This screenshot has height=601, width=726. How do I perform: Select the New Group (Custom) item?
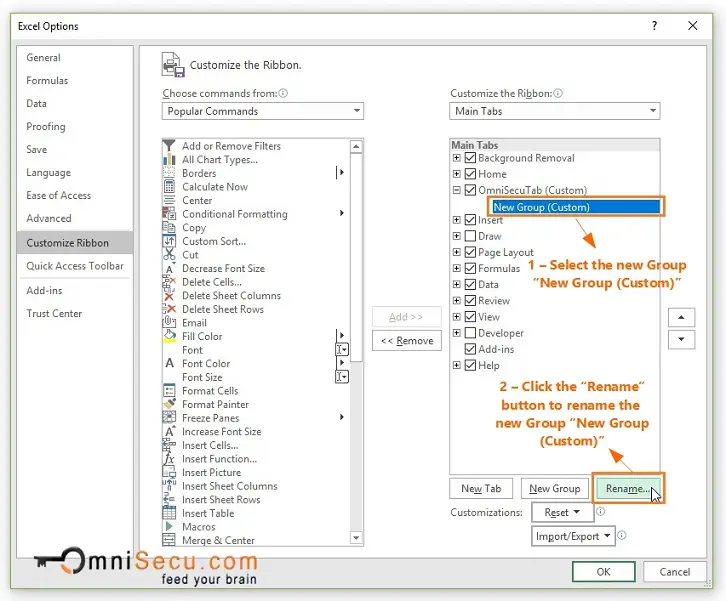(576, 207)
